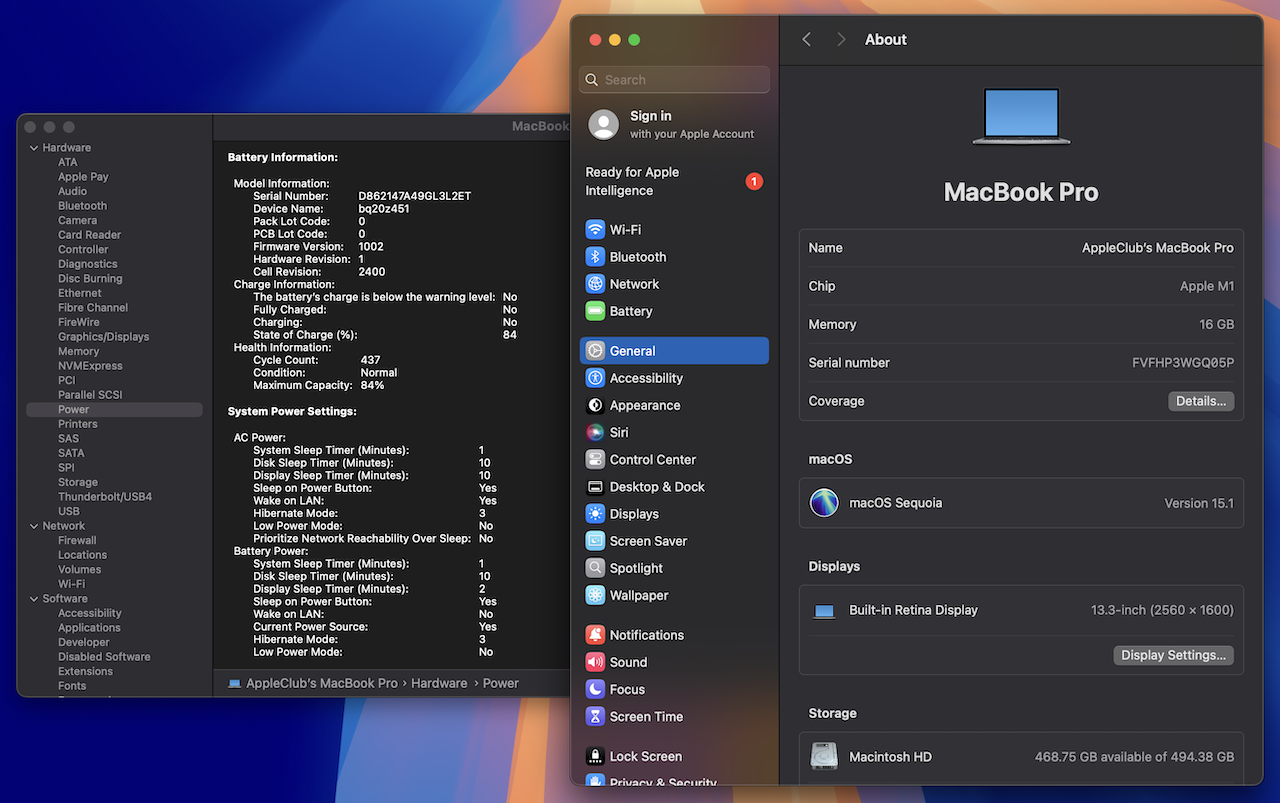This screenshot has width=1280, height=803.
Task: Click the Focus moon icon
Action: click(595, 689)
